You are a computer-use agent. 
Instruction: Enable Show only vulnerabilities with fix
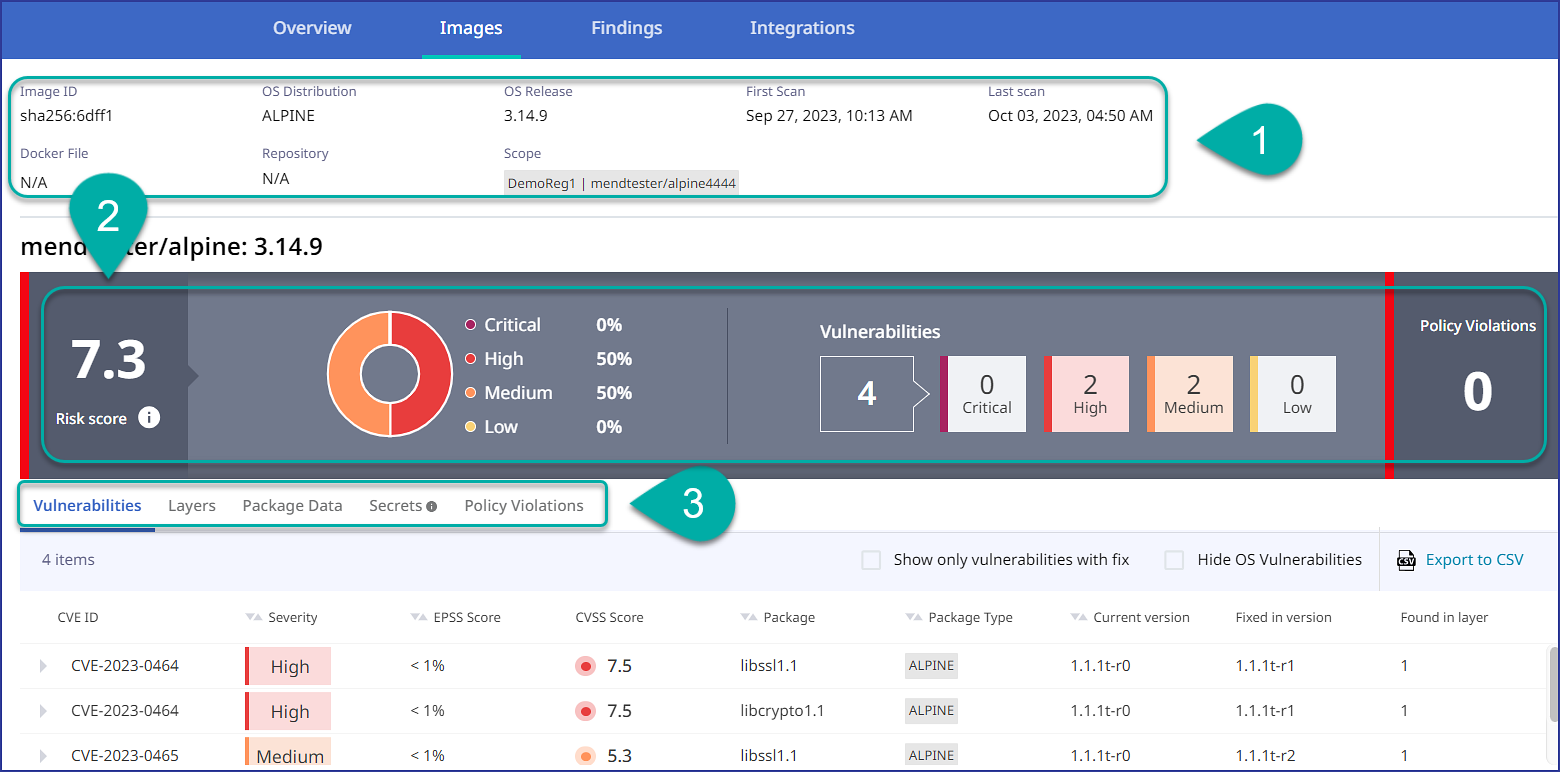(871, 560)
